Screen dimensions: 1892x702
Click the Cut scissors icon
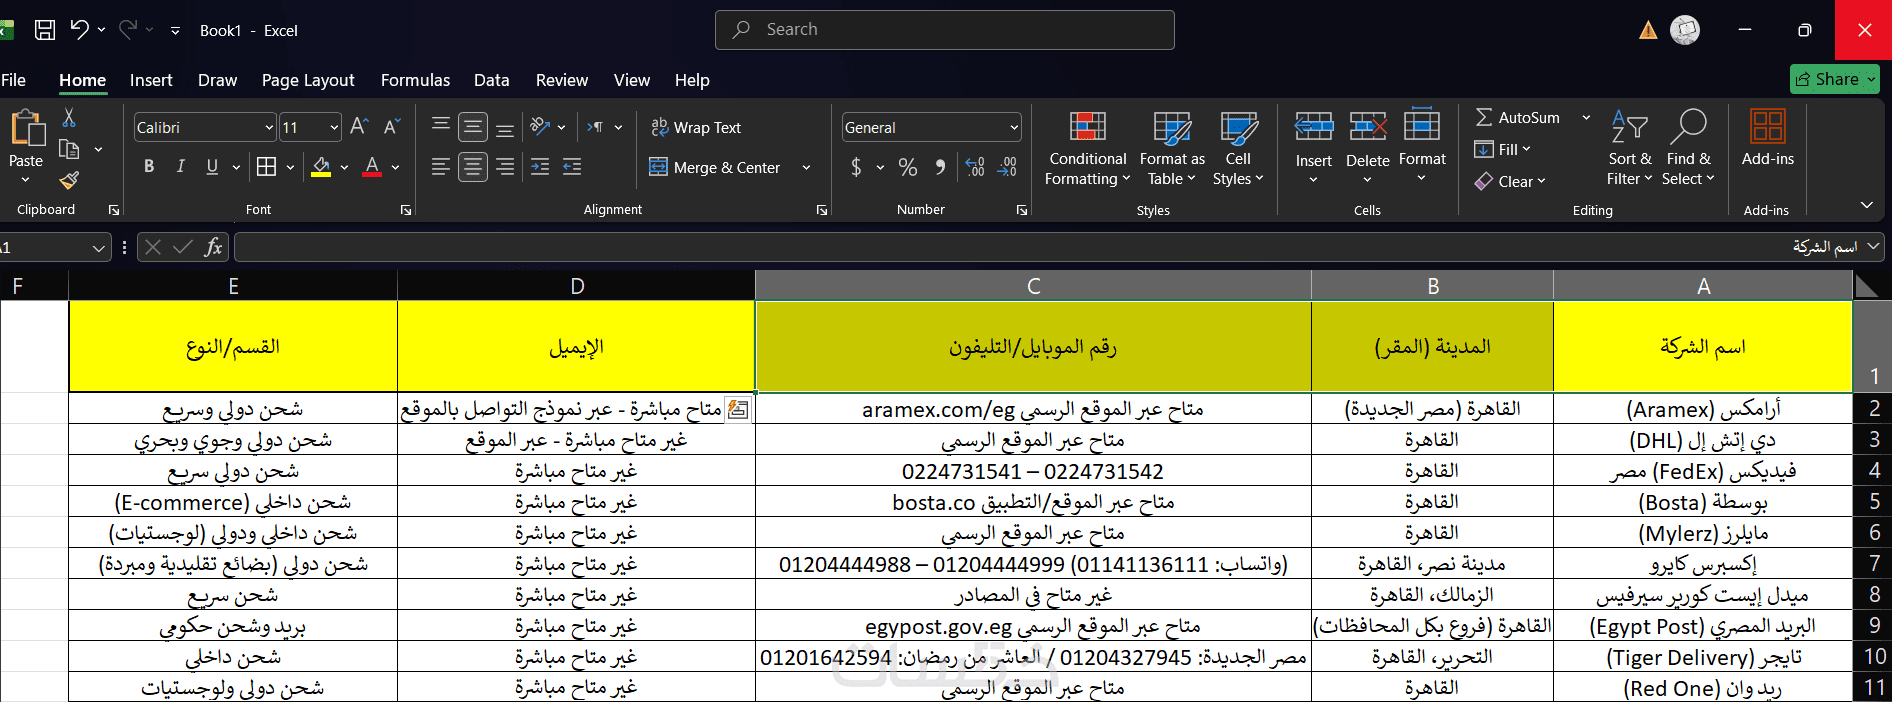(x=69, y=118)
